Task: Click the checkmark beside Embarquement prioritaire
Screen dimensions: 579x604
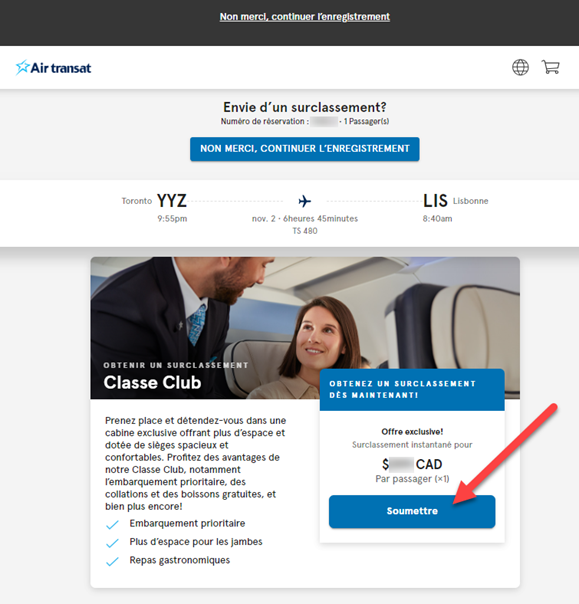Action: [x=112, y=525]
